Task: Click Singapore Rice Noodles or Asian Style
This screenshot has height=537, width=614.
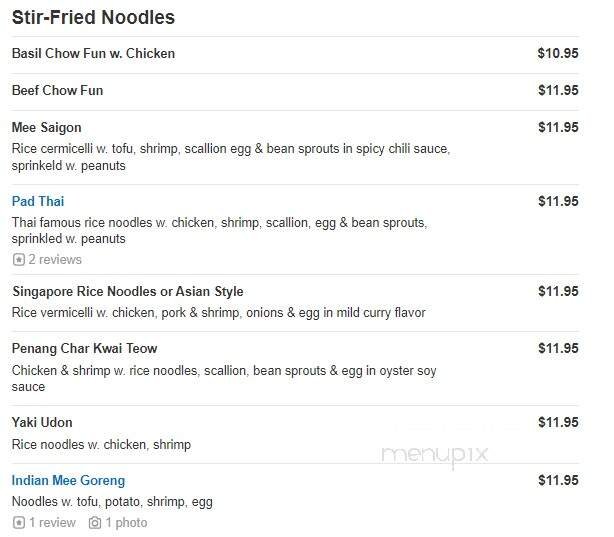Action: point(127,291)
